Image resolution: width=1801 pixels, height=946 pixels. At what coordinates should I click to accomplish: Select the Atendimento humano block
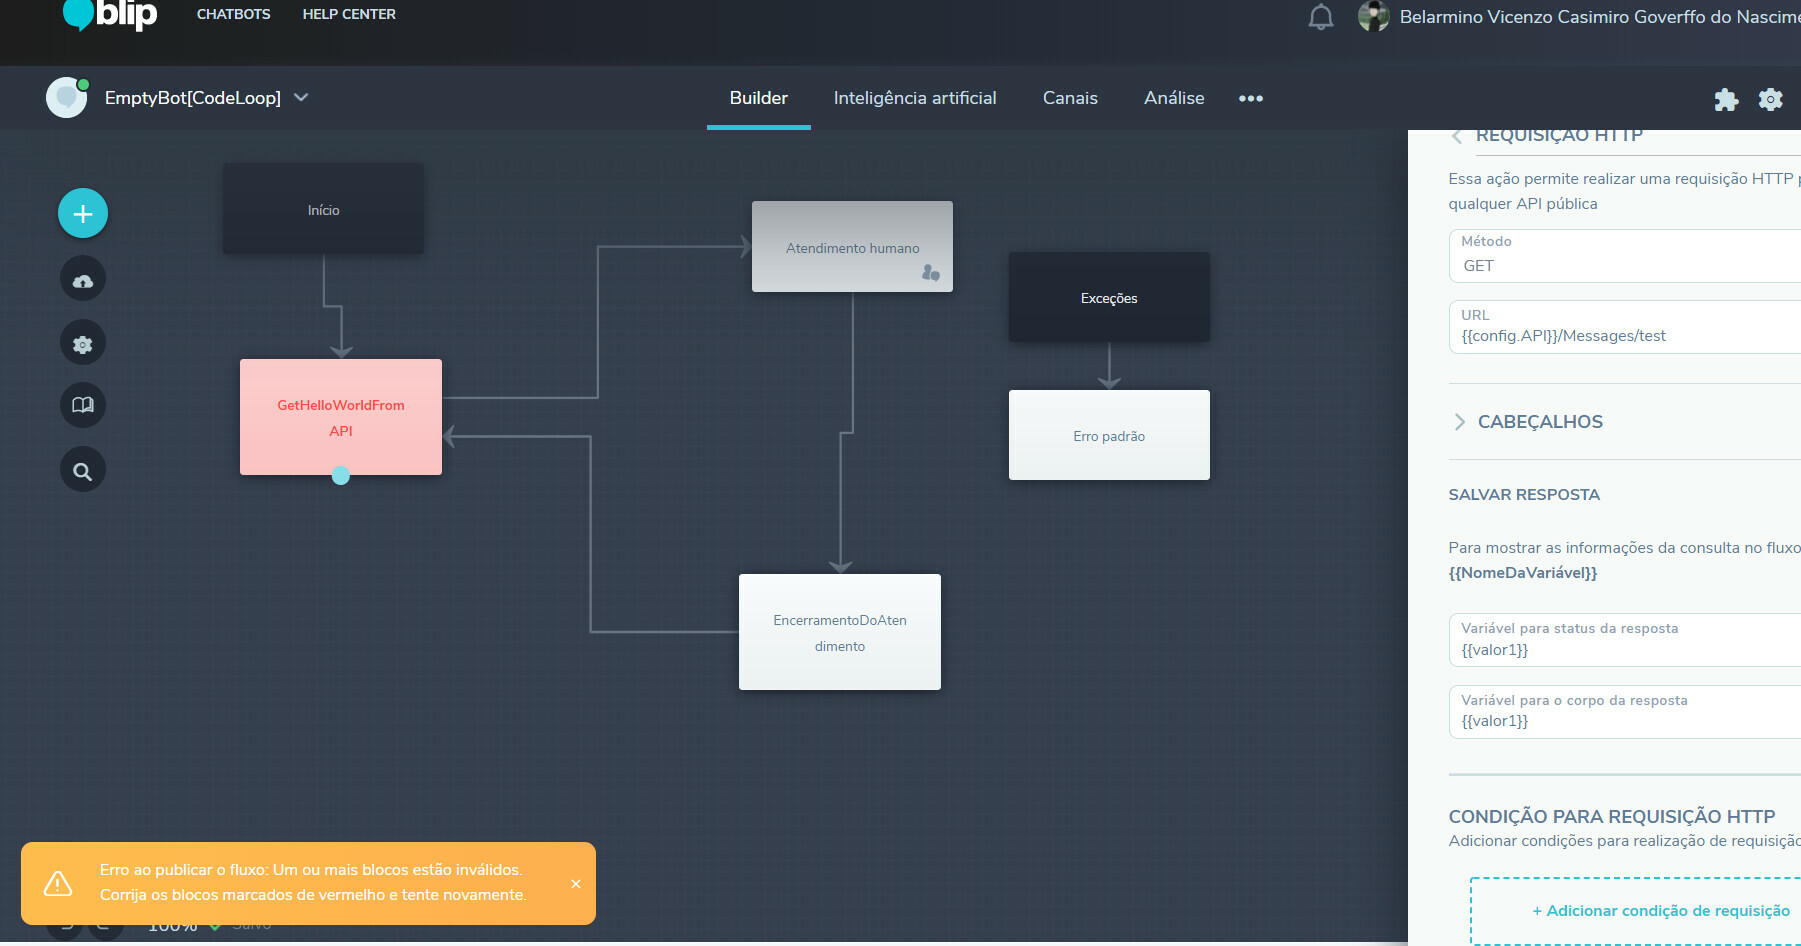pyautogui.click(x=852, y=247)
